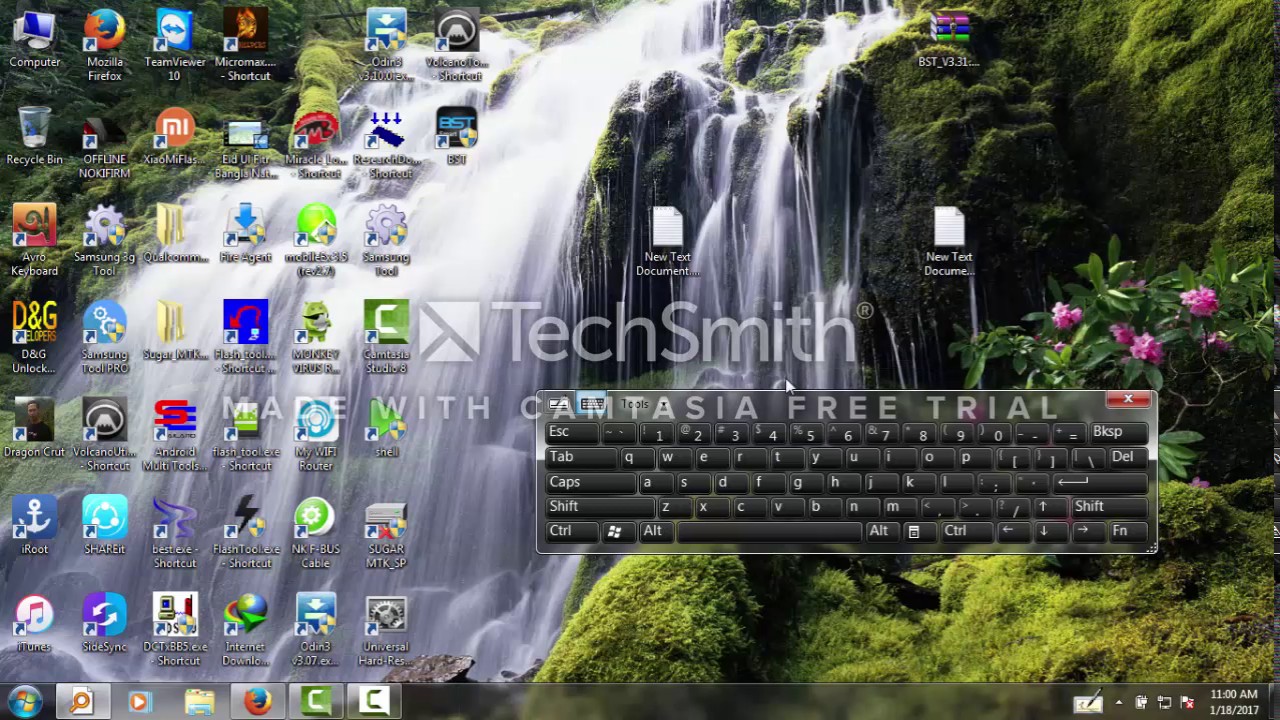Switch to Firefox on the taskbar
The width and height of the screenshot is (1280, 720).
tap(258, 702)
